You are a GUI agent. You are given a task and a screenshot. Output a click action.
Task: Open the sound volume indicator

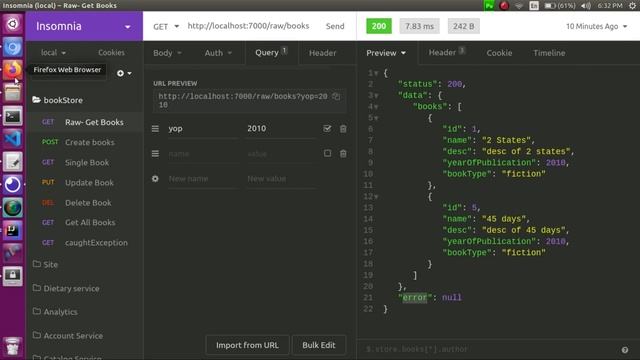[x=586, y=5]
